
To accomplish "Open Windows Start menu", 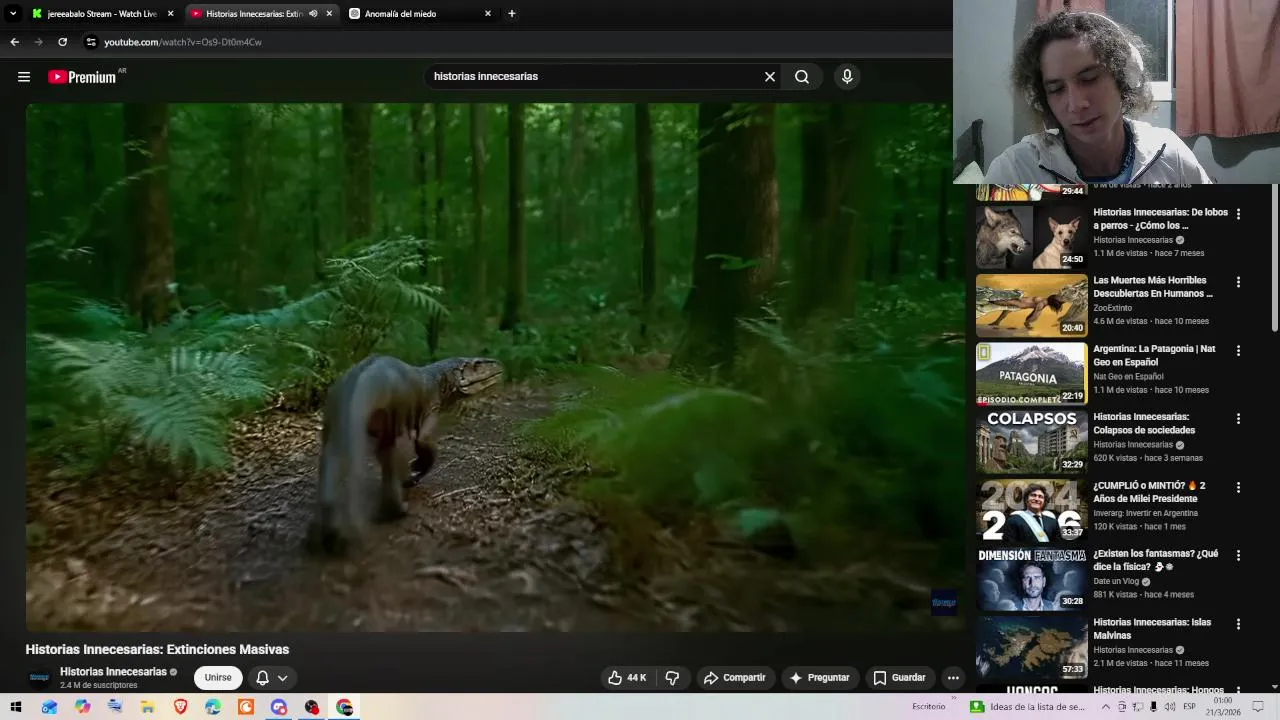I will coord(16,707).
